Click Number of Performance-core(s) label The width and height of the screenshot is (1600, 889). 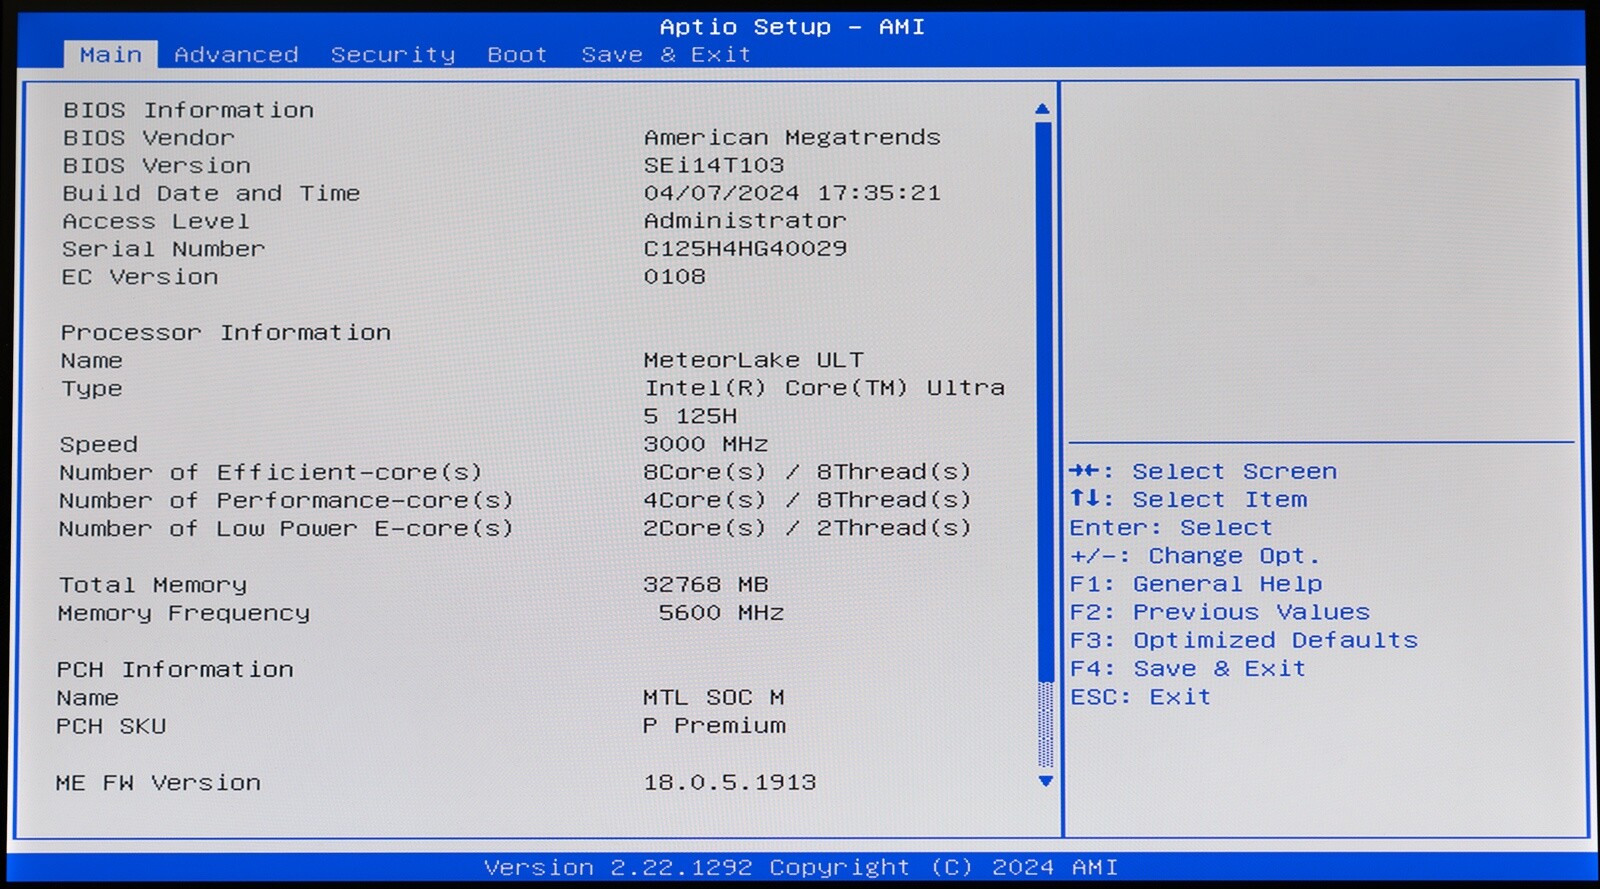click(286, 501)
